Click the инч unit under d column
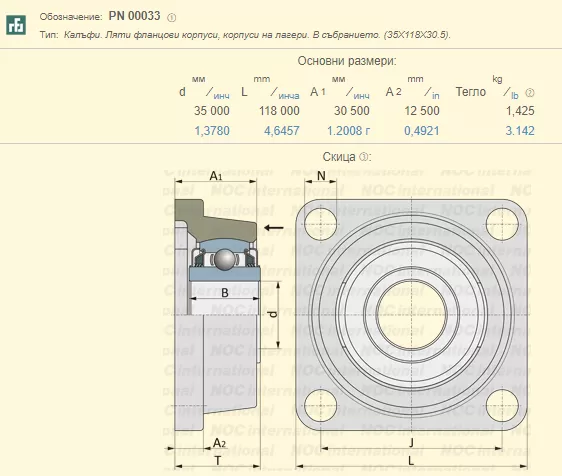Viewport: 562px width, 476px height. (x=222, y=96)
